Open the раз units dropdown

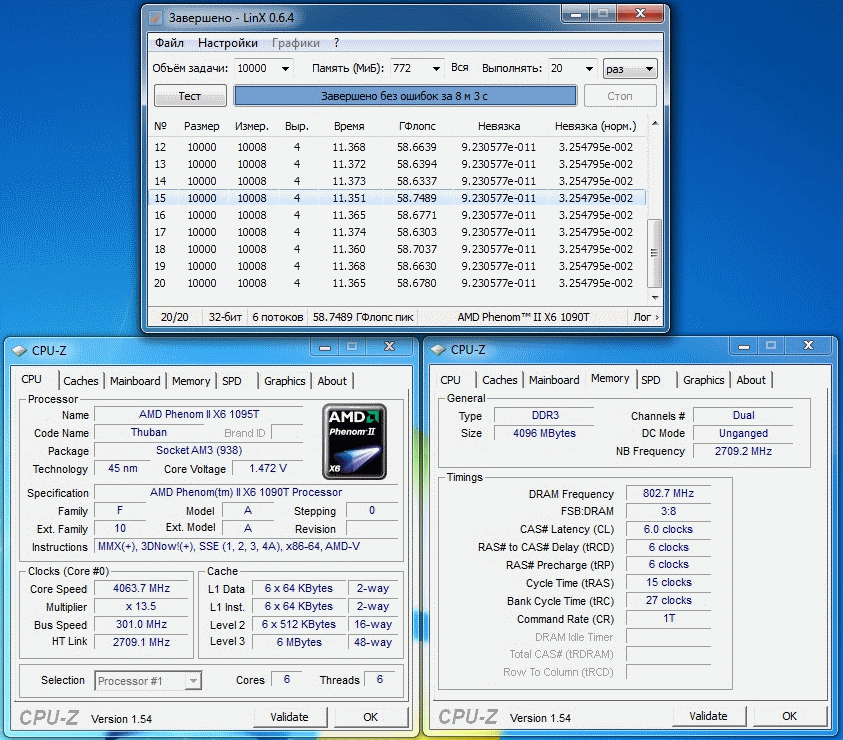click(648, 69)
